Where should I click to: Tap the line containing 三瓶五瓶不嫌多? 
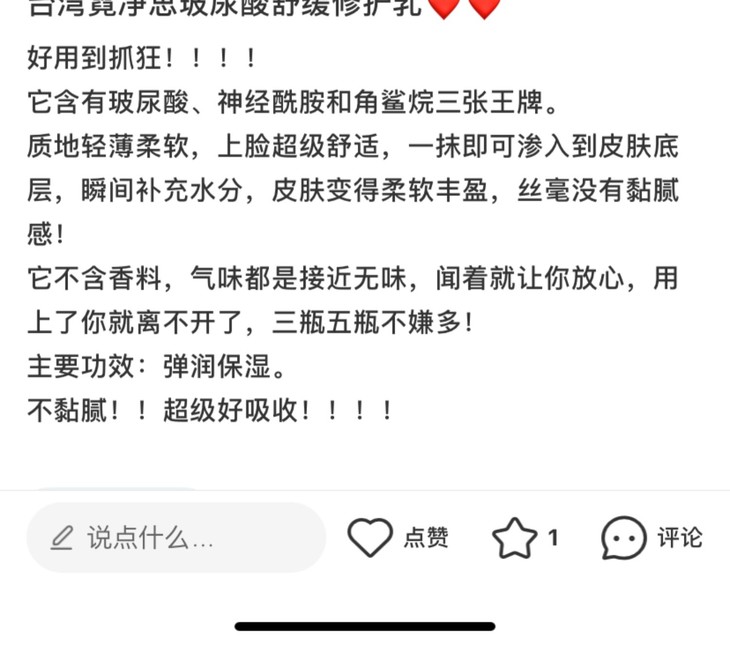[250, 322]
